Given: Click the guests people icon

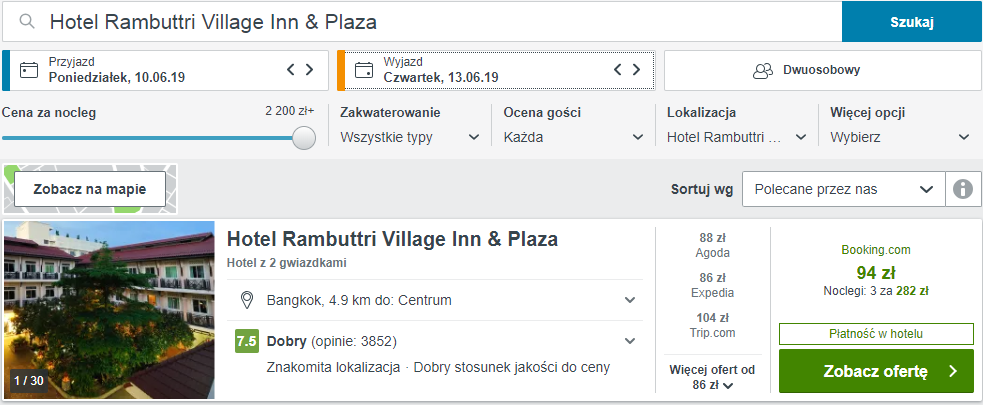Looking at the screenshot, I should (763, 70).
